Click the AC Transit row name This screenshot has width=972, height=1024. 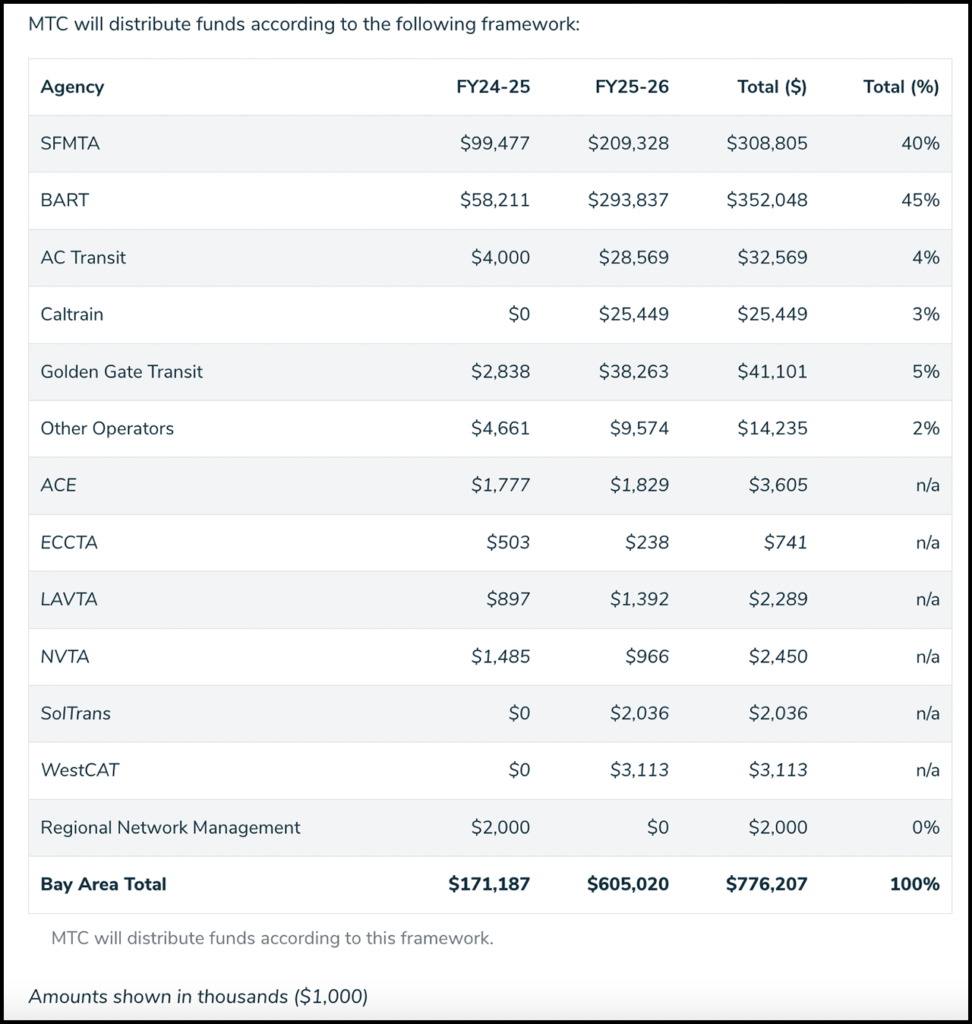click(x=83, y=257)
